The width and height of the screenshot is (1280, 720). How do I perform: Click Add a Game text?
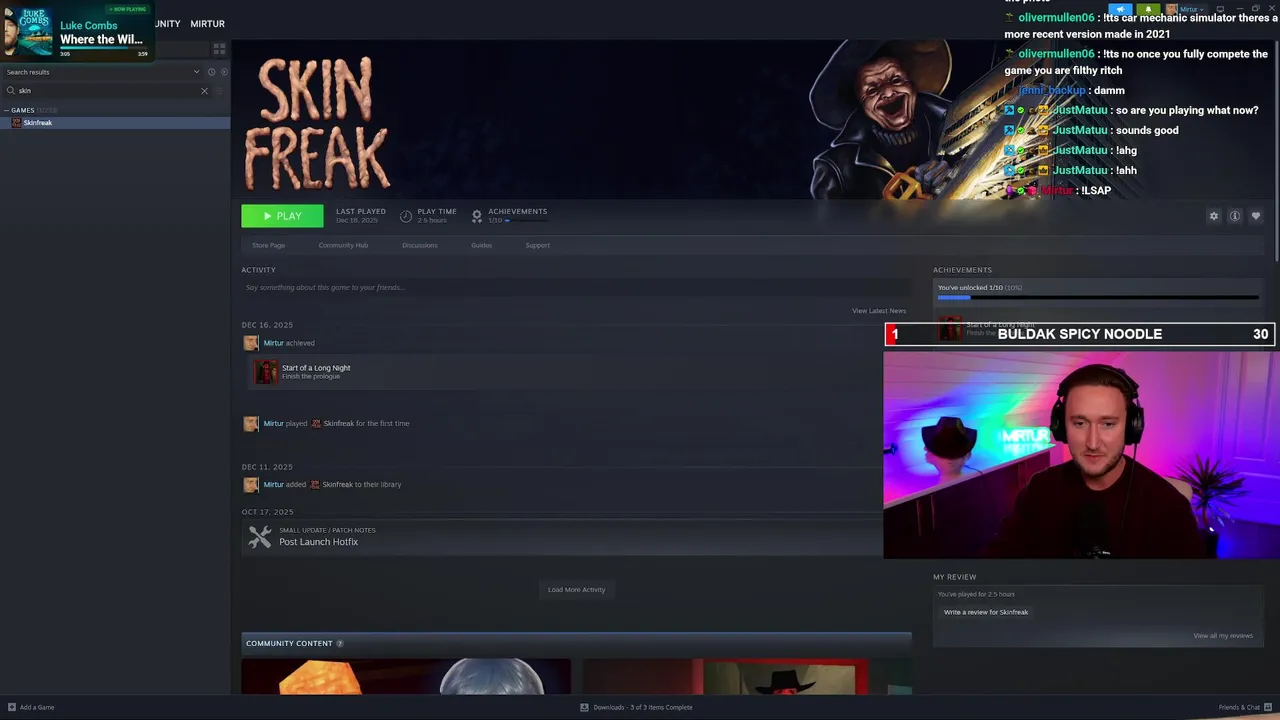(37, 707)
